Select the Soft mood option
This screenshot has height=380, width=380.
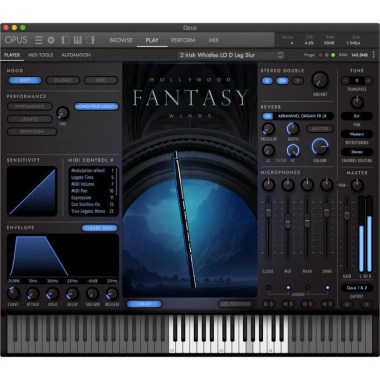point(25,80)
